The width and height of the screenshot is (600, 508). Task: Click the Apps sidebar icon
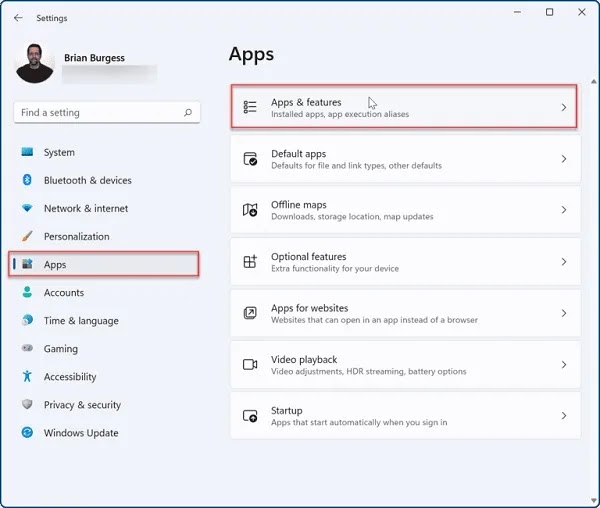pos(27,264)
